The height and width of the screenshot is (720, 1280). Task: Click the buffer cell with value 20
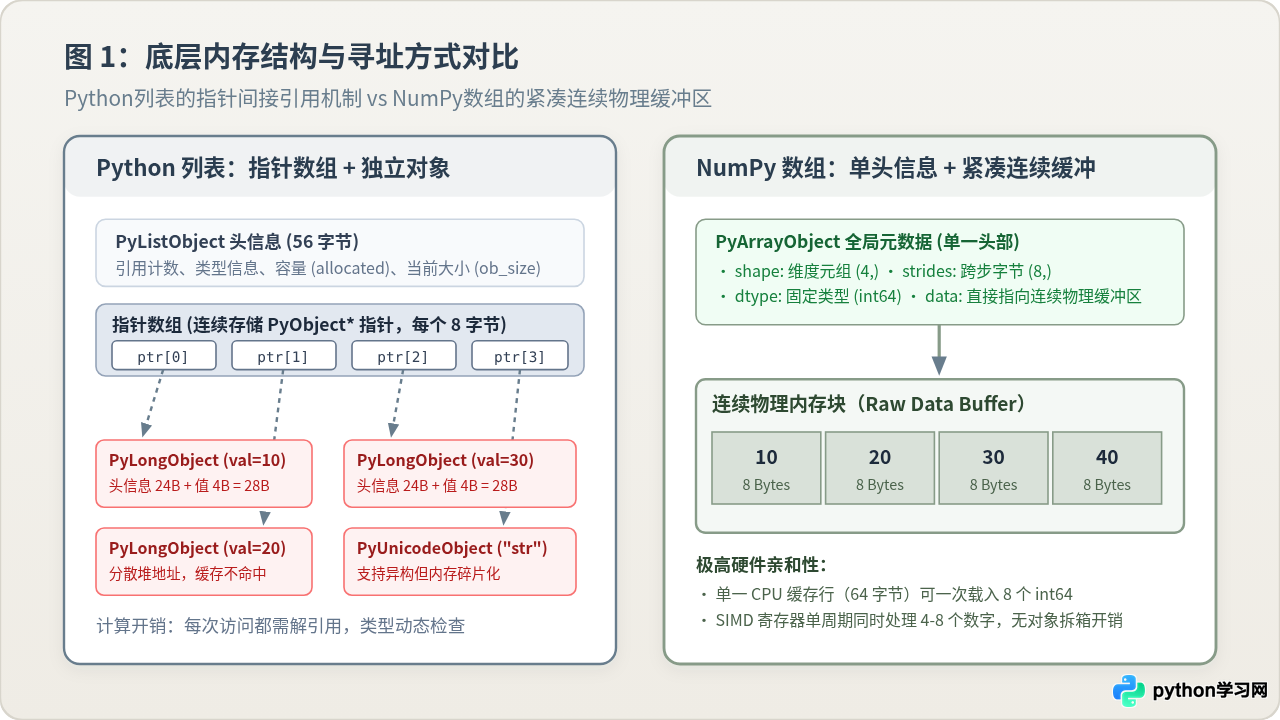(x=880, y=469)
